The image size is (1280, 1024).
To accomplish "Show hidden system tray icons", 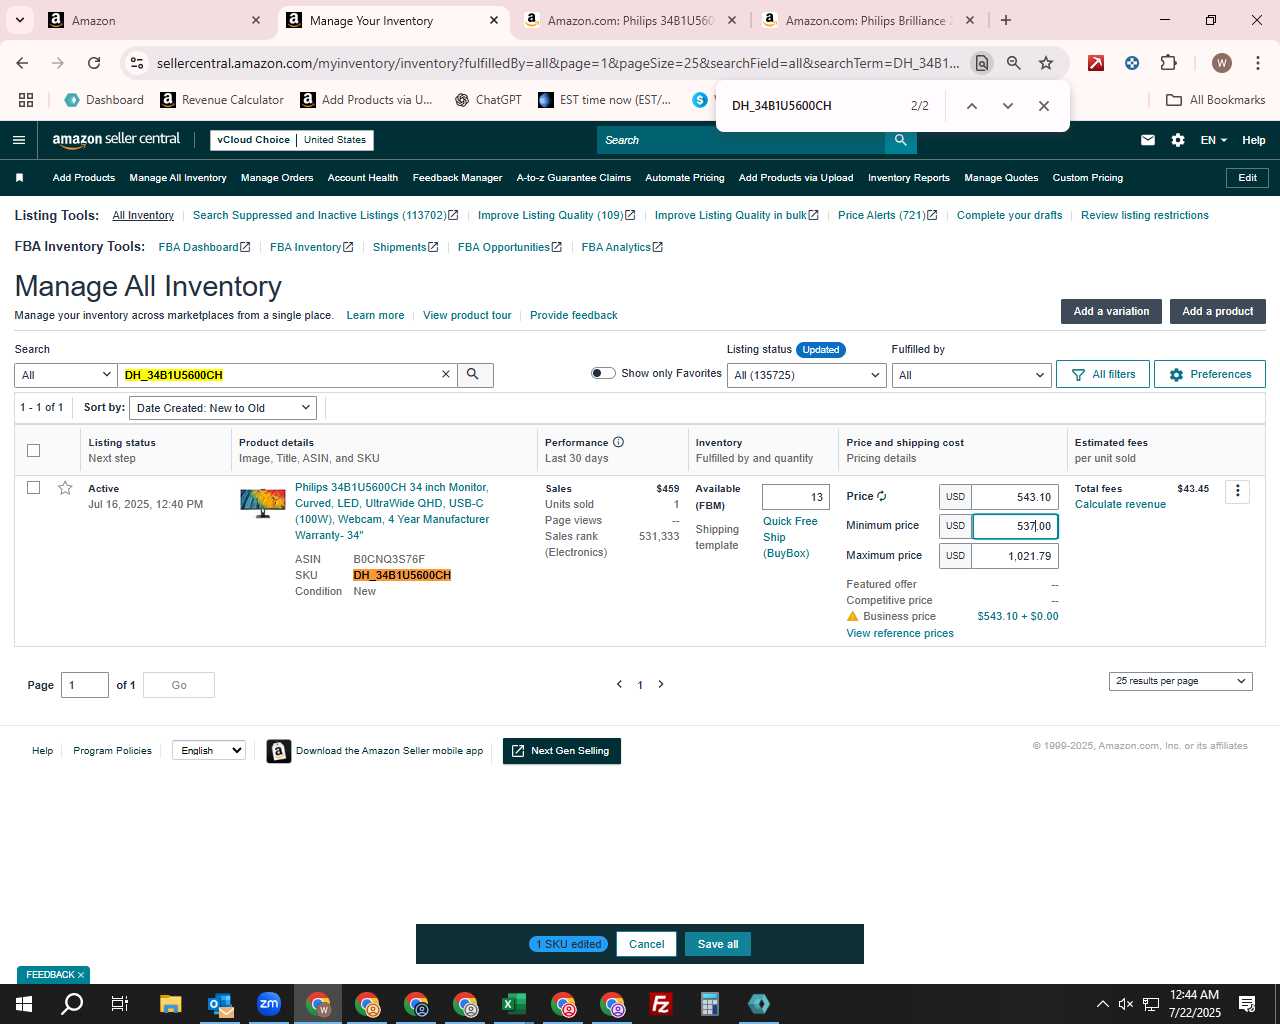I will coord(1102,1004).
